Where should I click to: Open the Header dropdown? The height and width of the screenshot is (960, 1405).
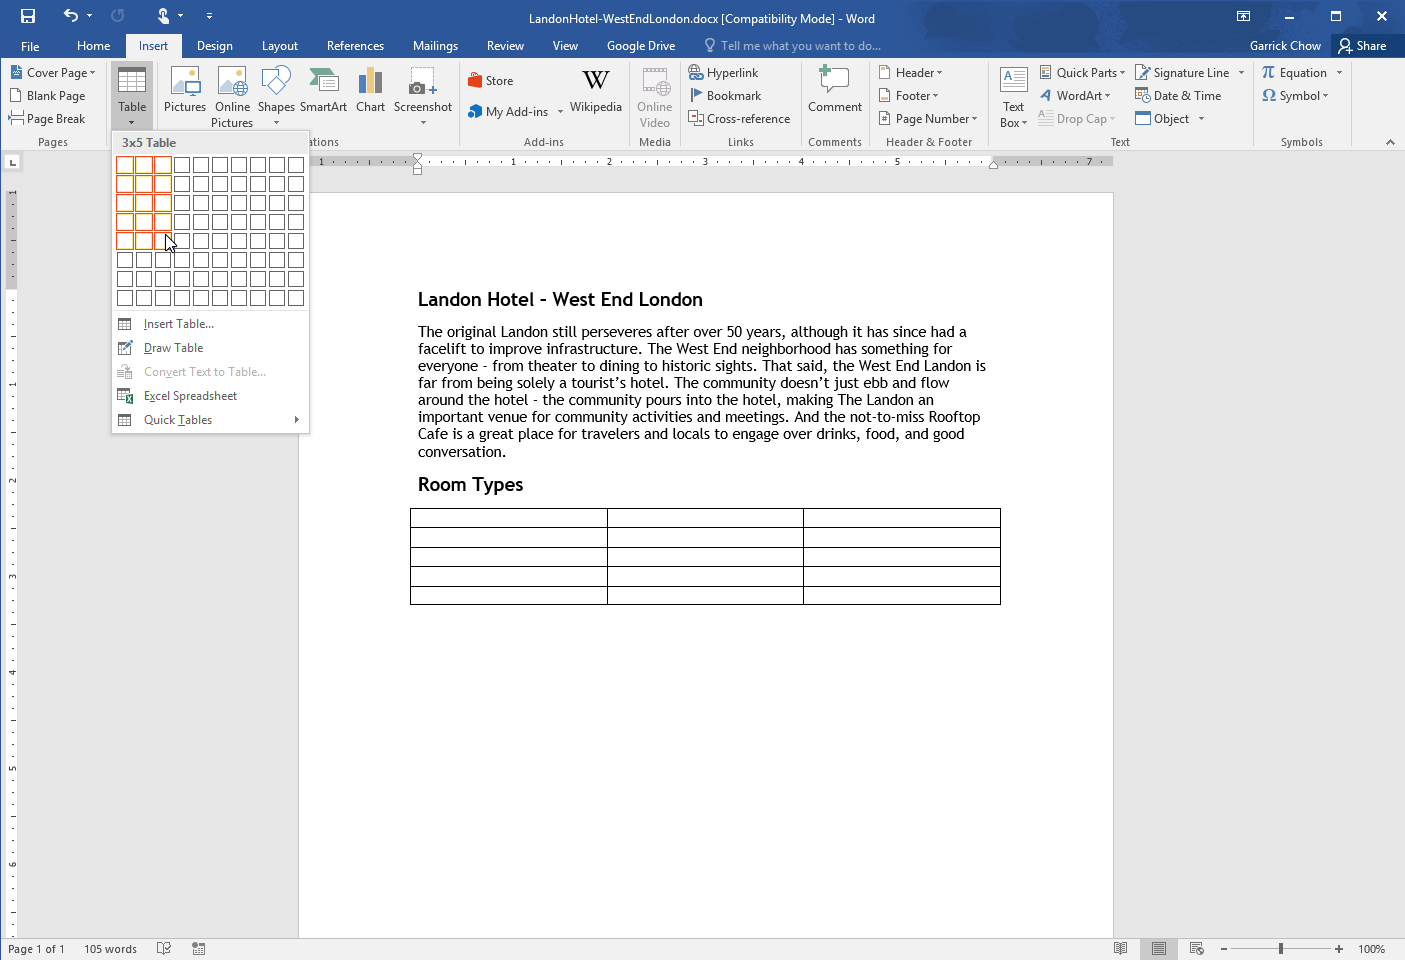pyautogui.click(x=912, y=71)
